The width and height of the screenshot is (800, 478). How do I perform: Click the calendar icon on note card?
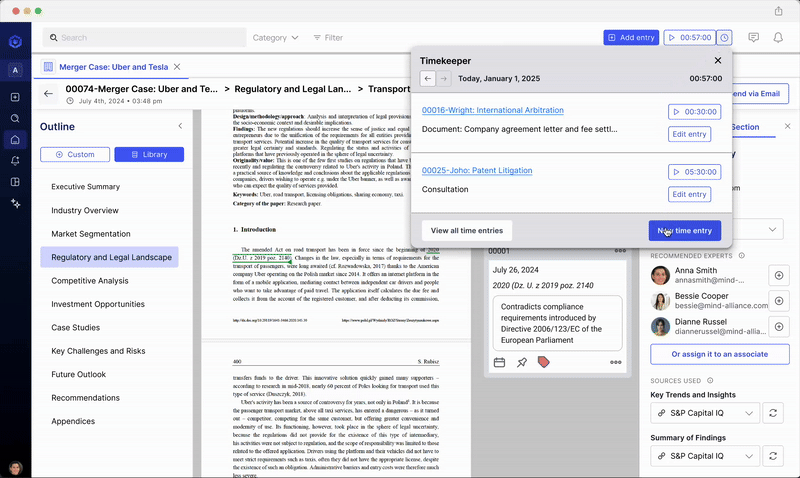(x=499, y=362)
